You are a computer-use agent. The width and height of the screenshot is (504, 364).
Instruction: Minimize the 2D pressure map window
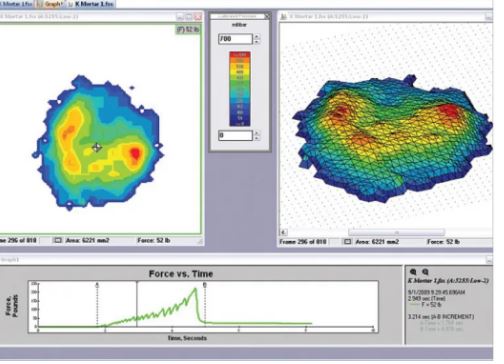click(180, 16)
